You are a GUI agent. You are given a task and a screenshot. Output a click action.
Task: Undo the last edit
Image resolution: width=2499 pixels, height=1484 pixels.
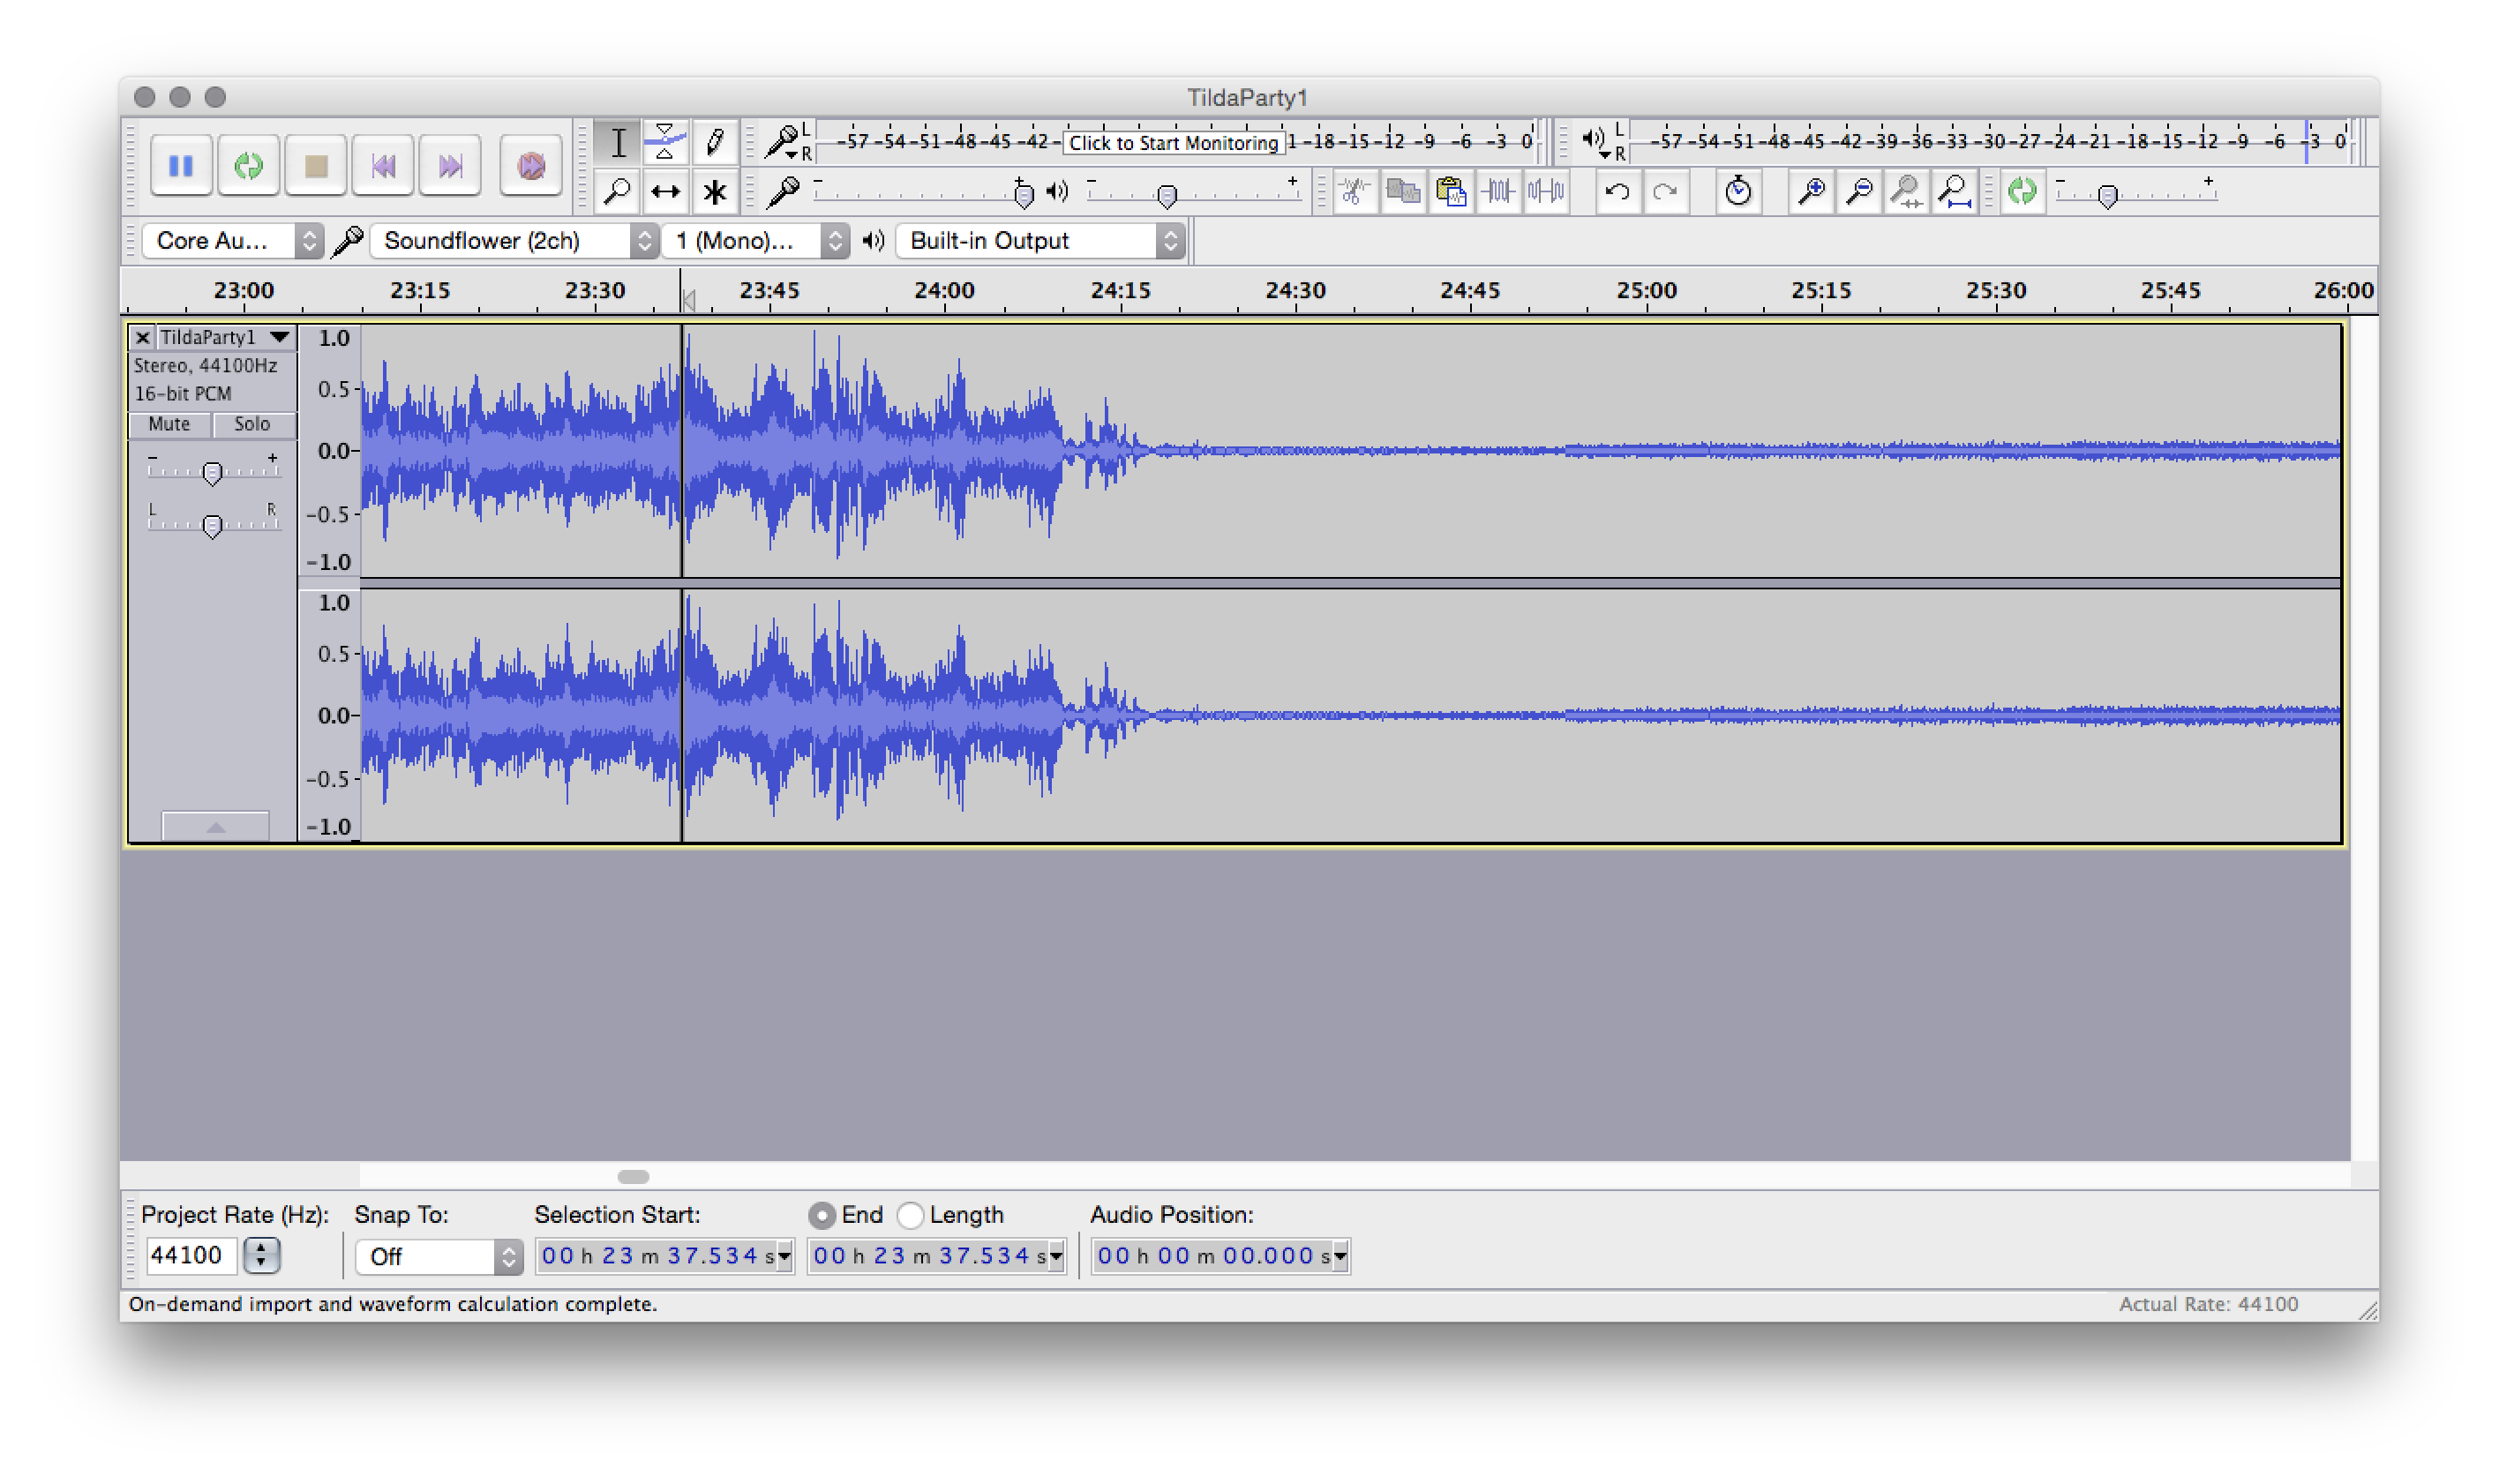[1617, 191]
